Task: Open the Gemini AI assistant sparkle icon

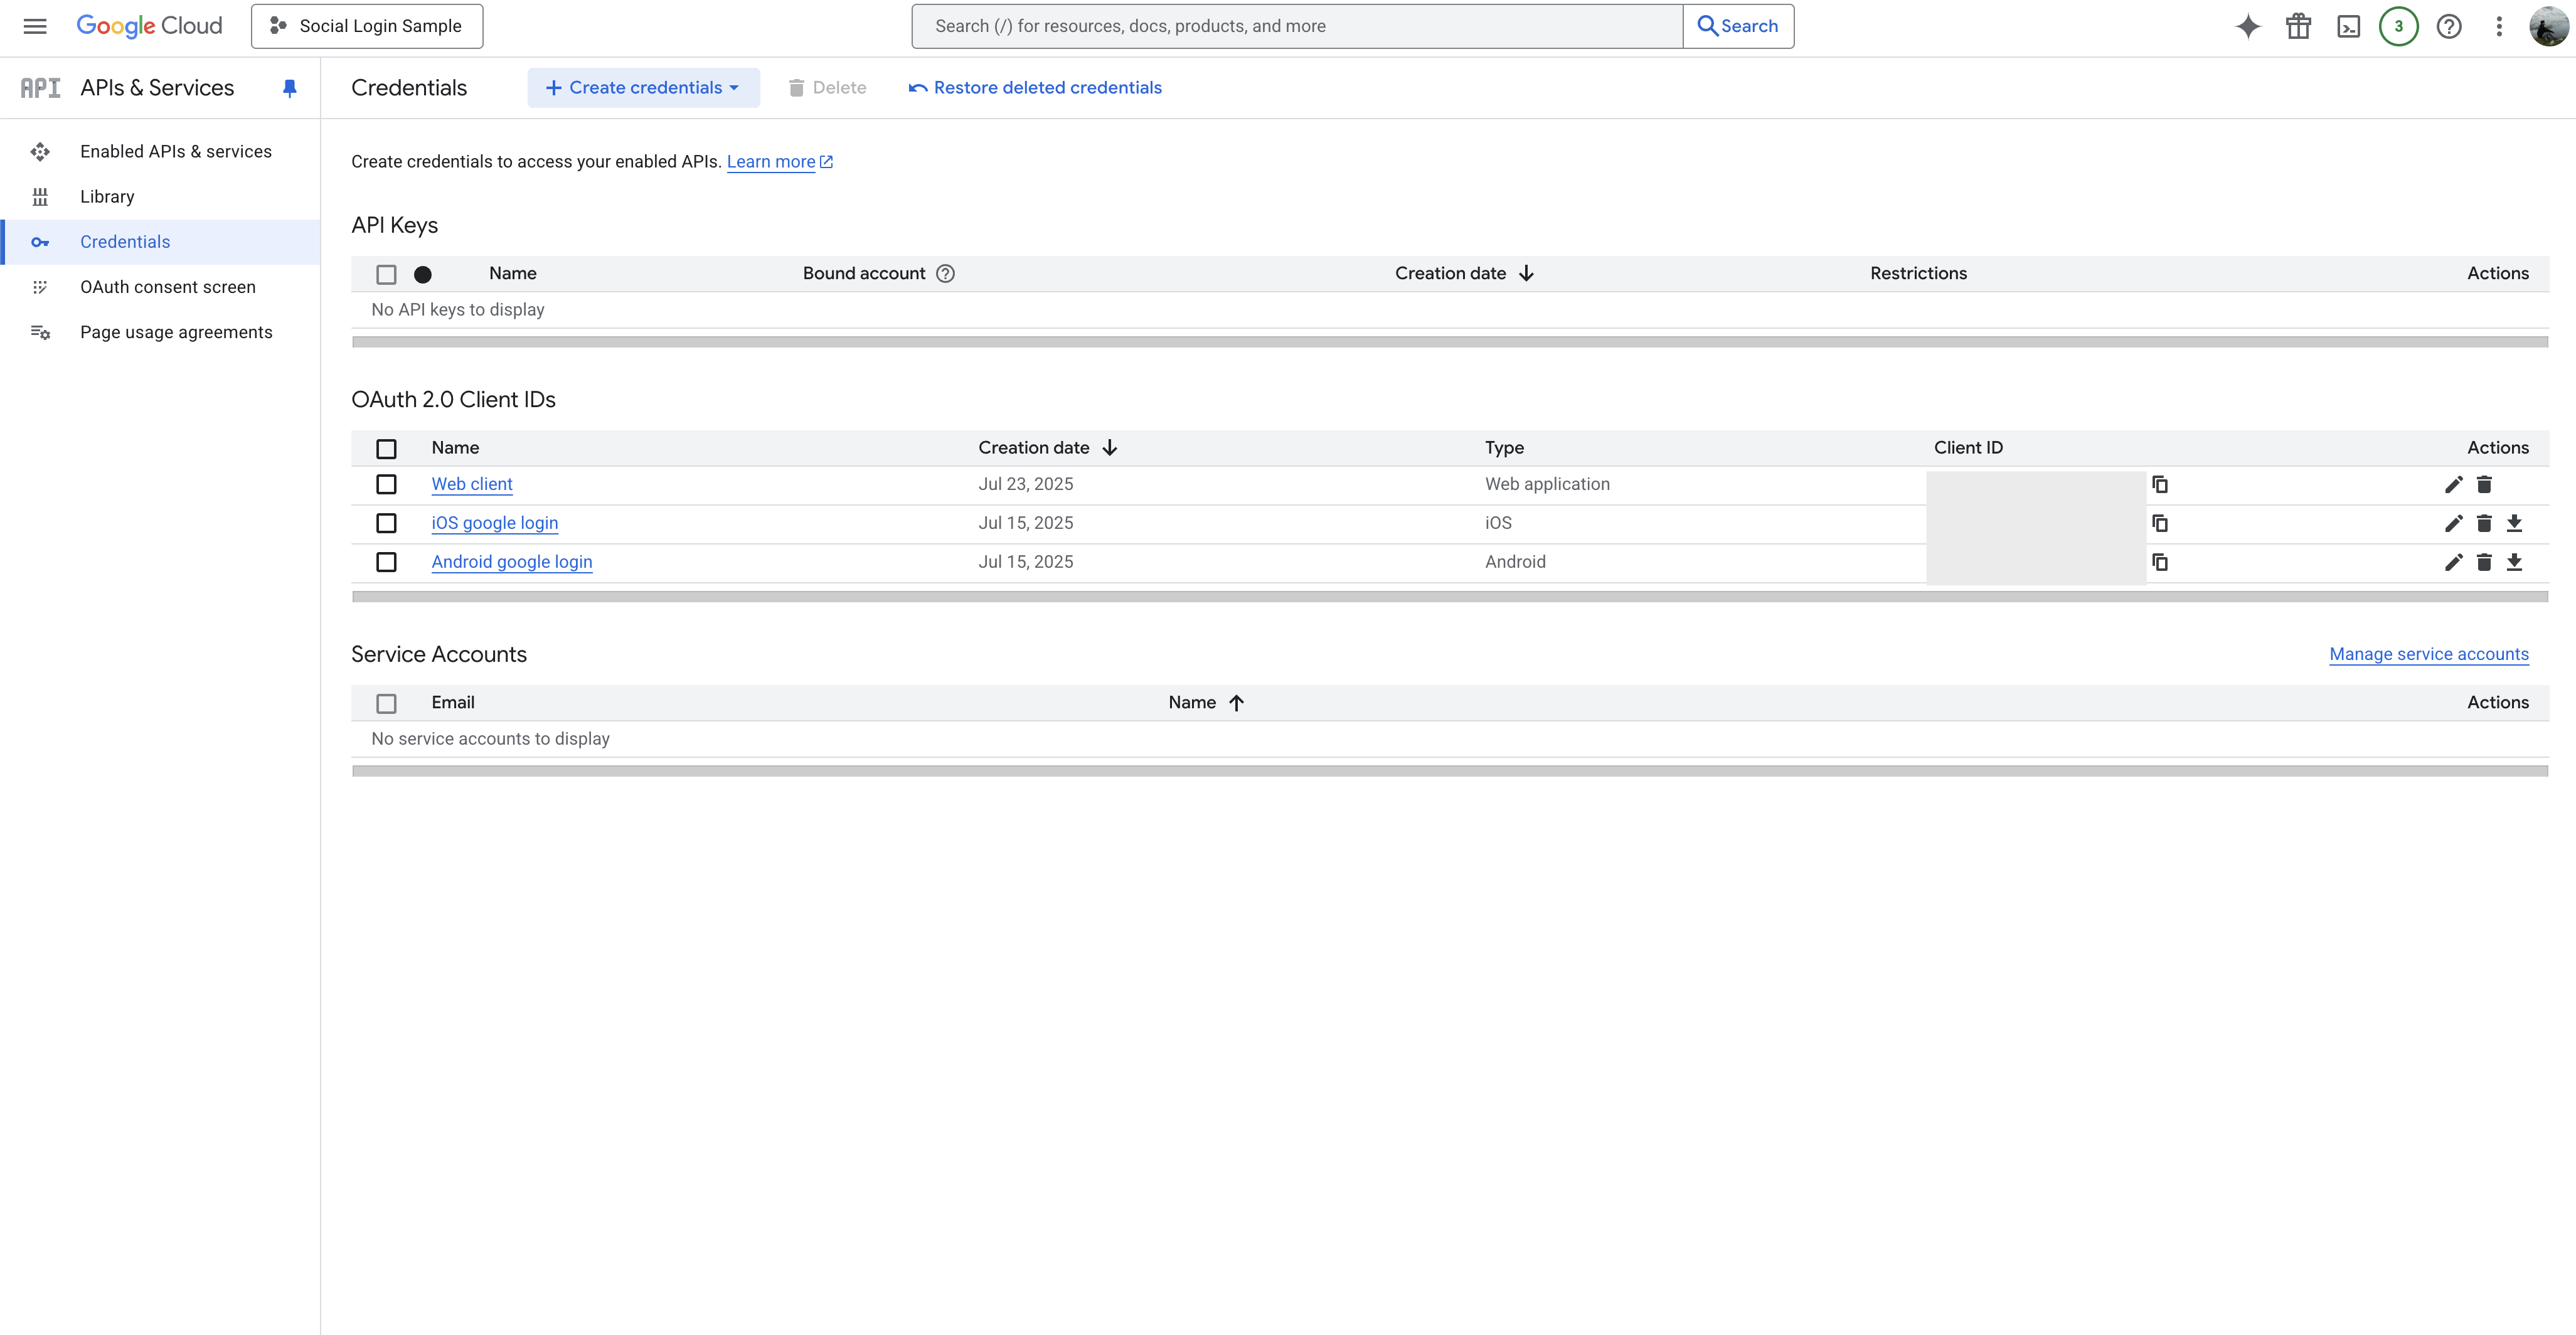Action: point(2247,27)
